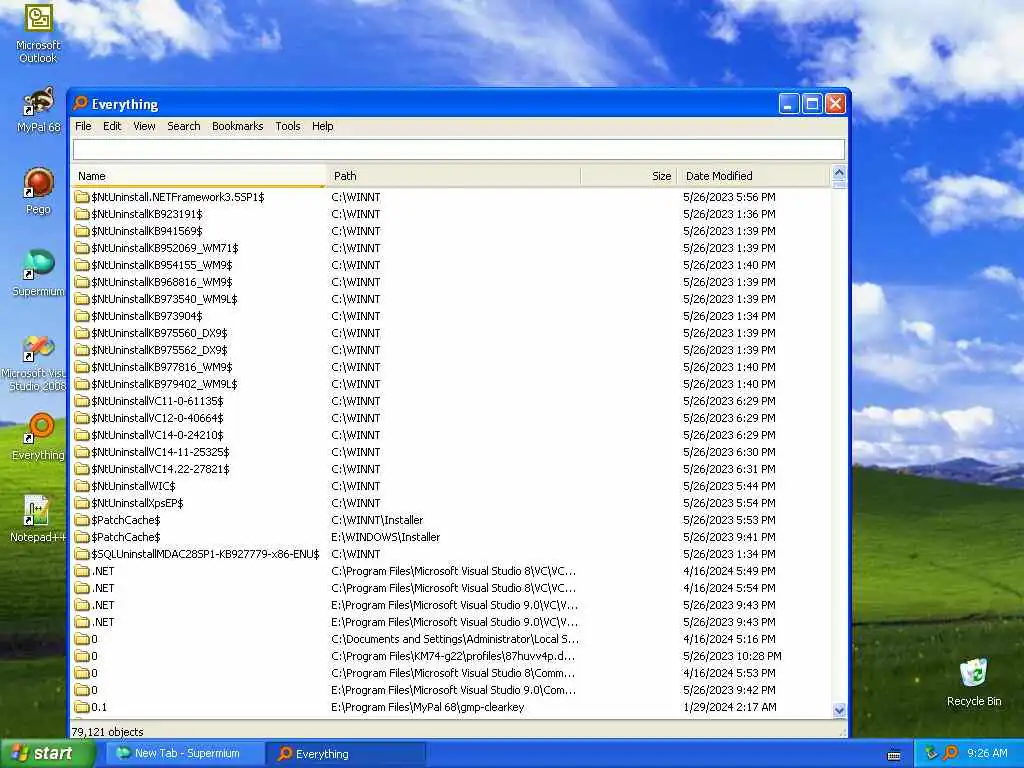
Task: Open the Pego desktop shortcut
Action: click(38, 191)
